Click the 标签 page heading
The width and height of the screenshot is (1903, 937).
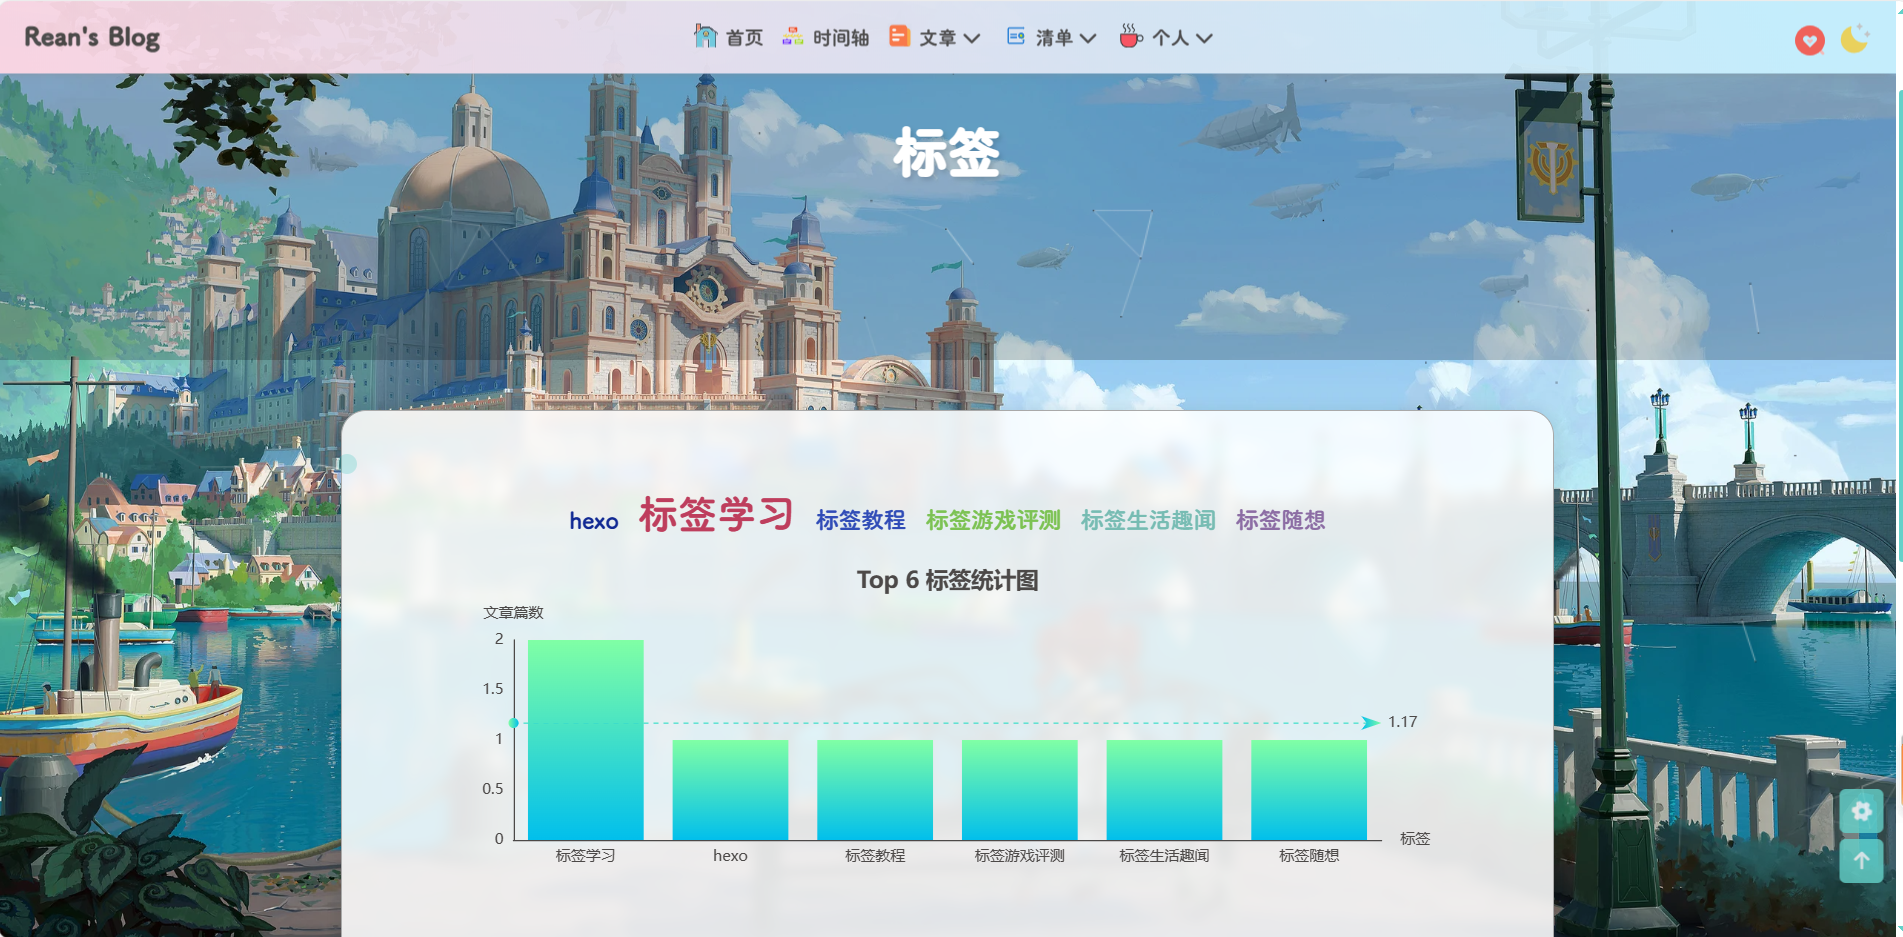(x=946, y=153)
